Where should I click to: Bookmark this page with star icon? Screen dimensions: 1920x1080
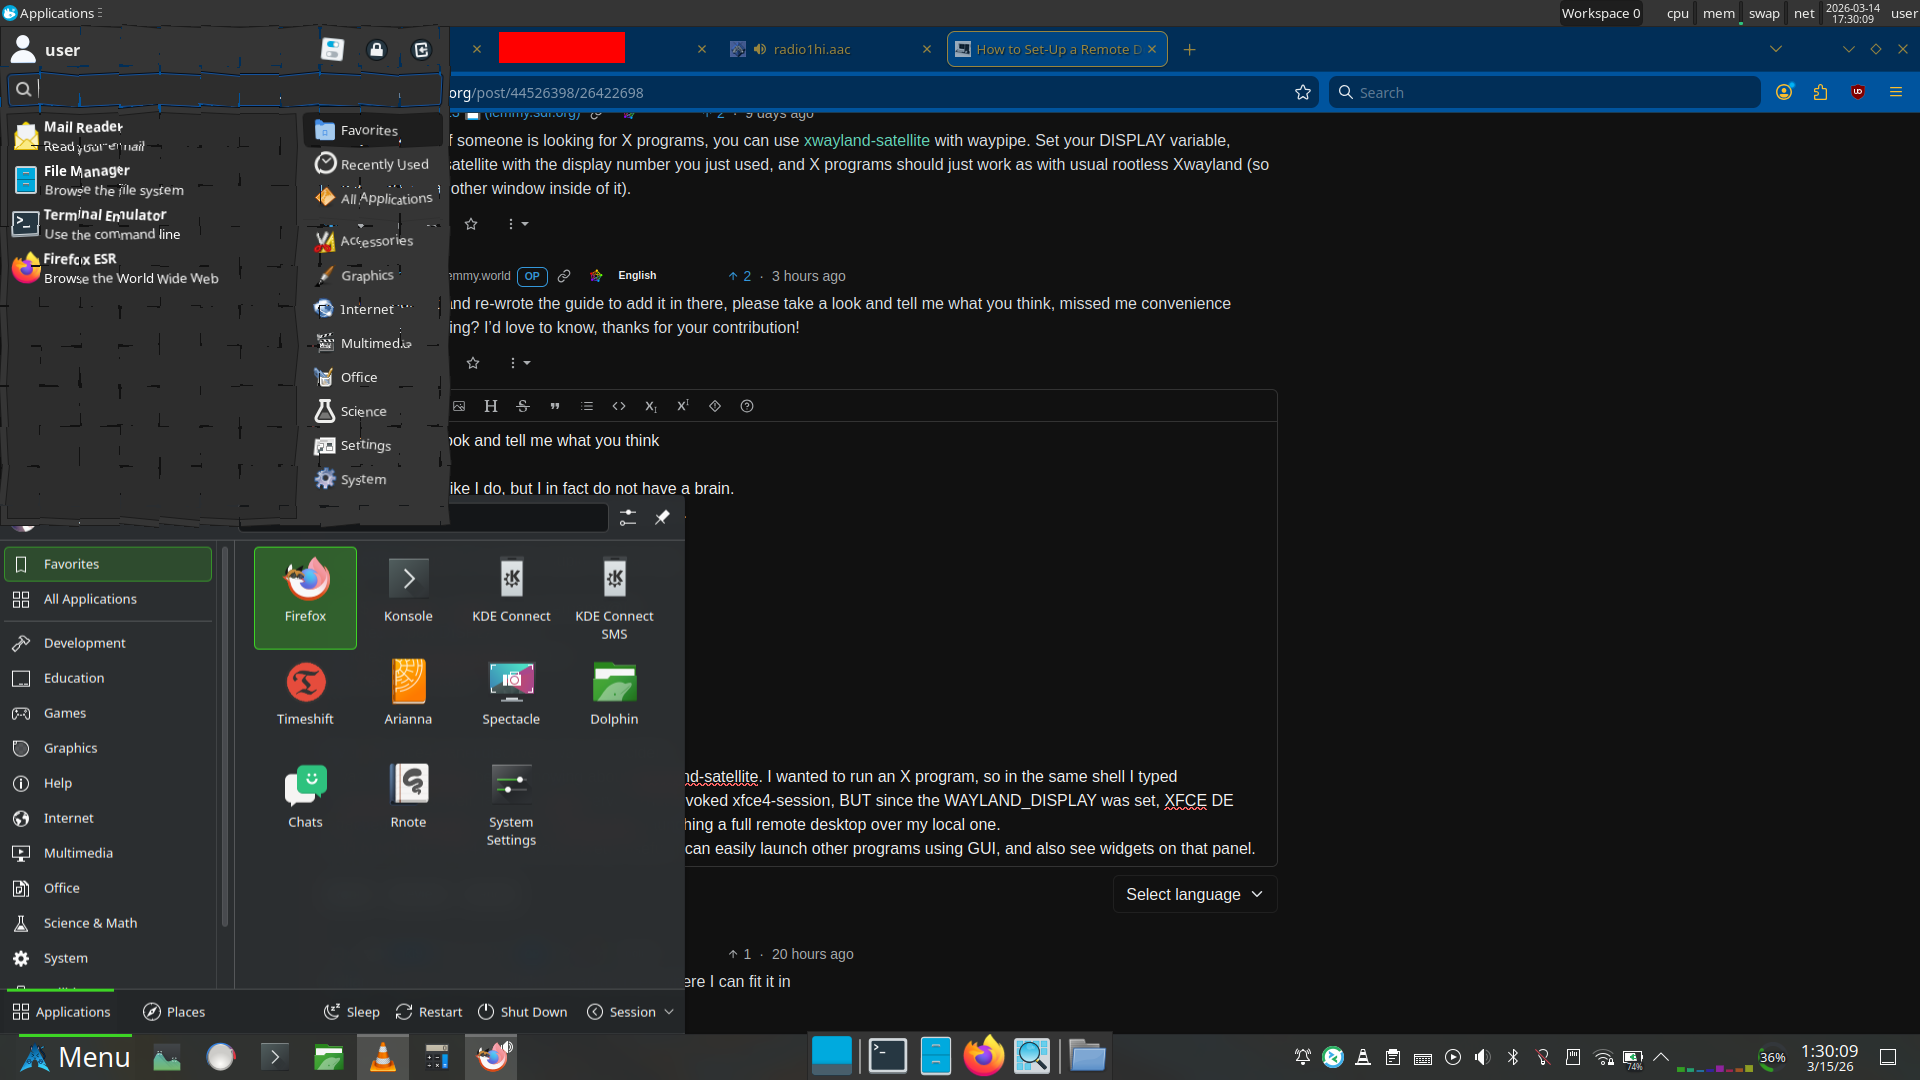[x=1302, y=92]
